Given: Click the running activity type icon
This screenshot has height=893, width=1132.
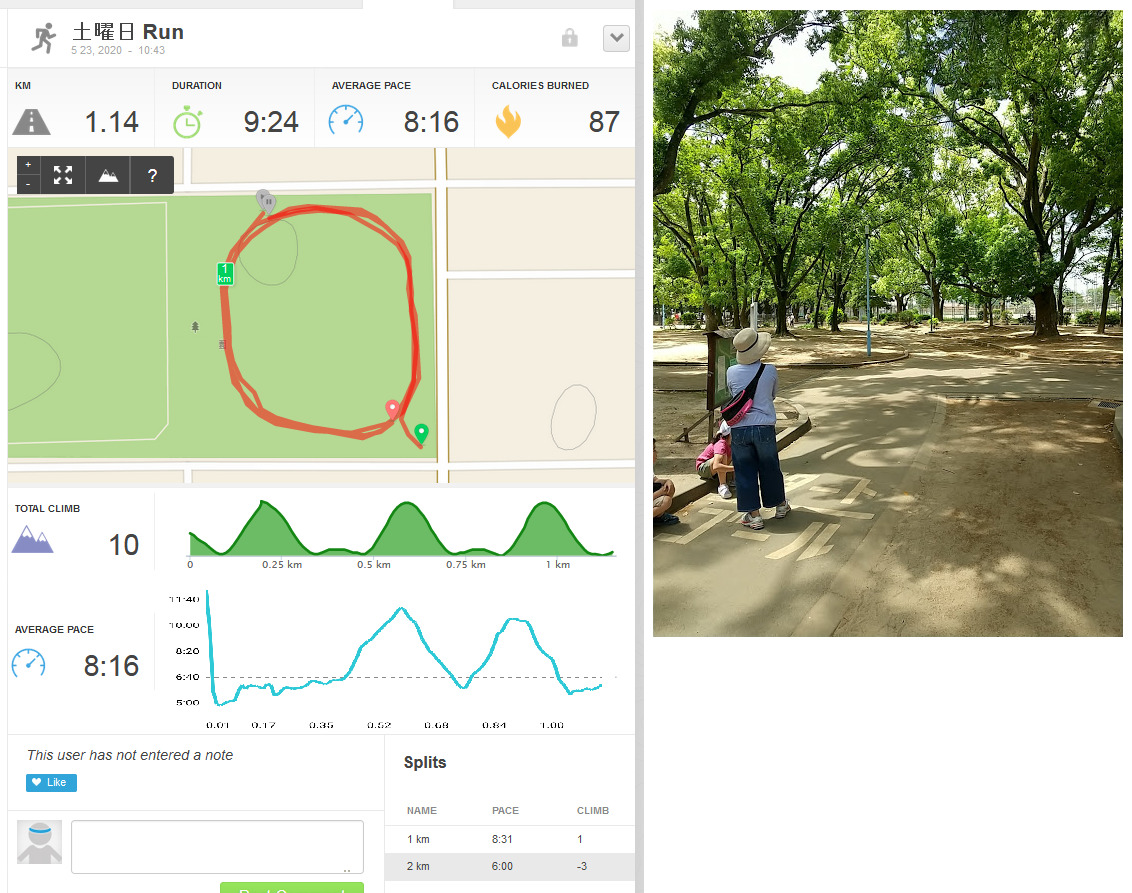Looking at the screenshot, I should click(44, 38).
